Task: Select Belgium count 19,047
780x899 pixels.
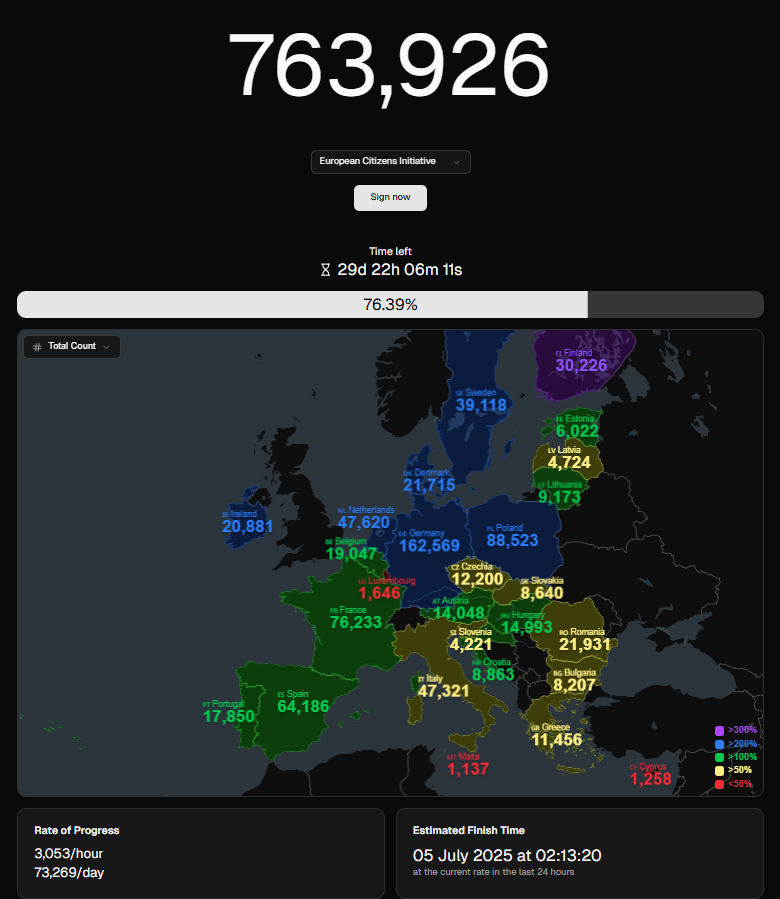Action: click(x=351, y=554)
